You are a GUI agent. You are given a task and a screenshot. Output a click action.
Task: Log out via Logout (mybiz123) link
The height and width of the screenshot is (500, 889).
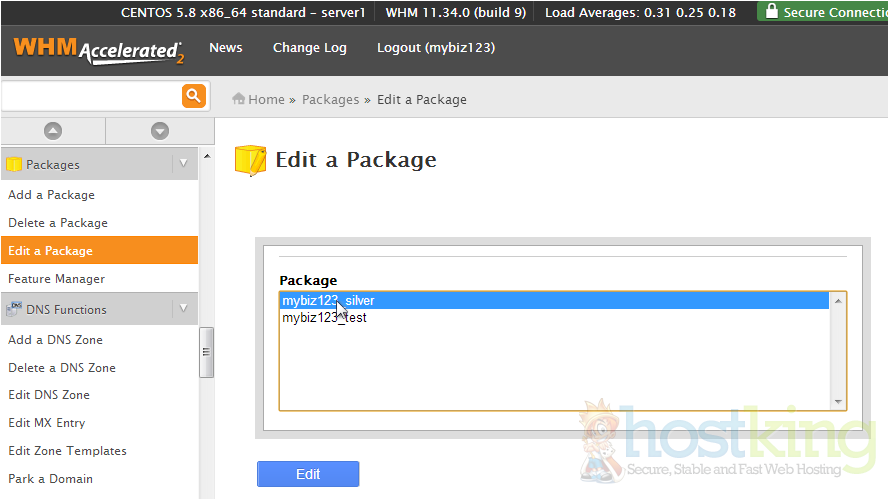pyautogui.click(x=435, y=48)
